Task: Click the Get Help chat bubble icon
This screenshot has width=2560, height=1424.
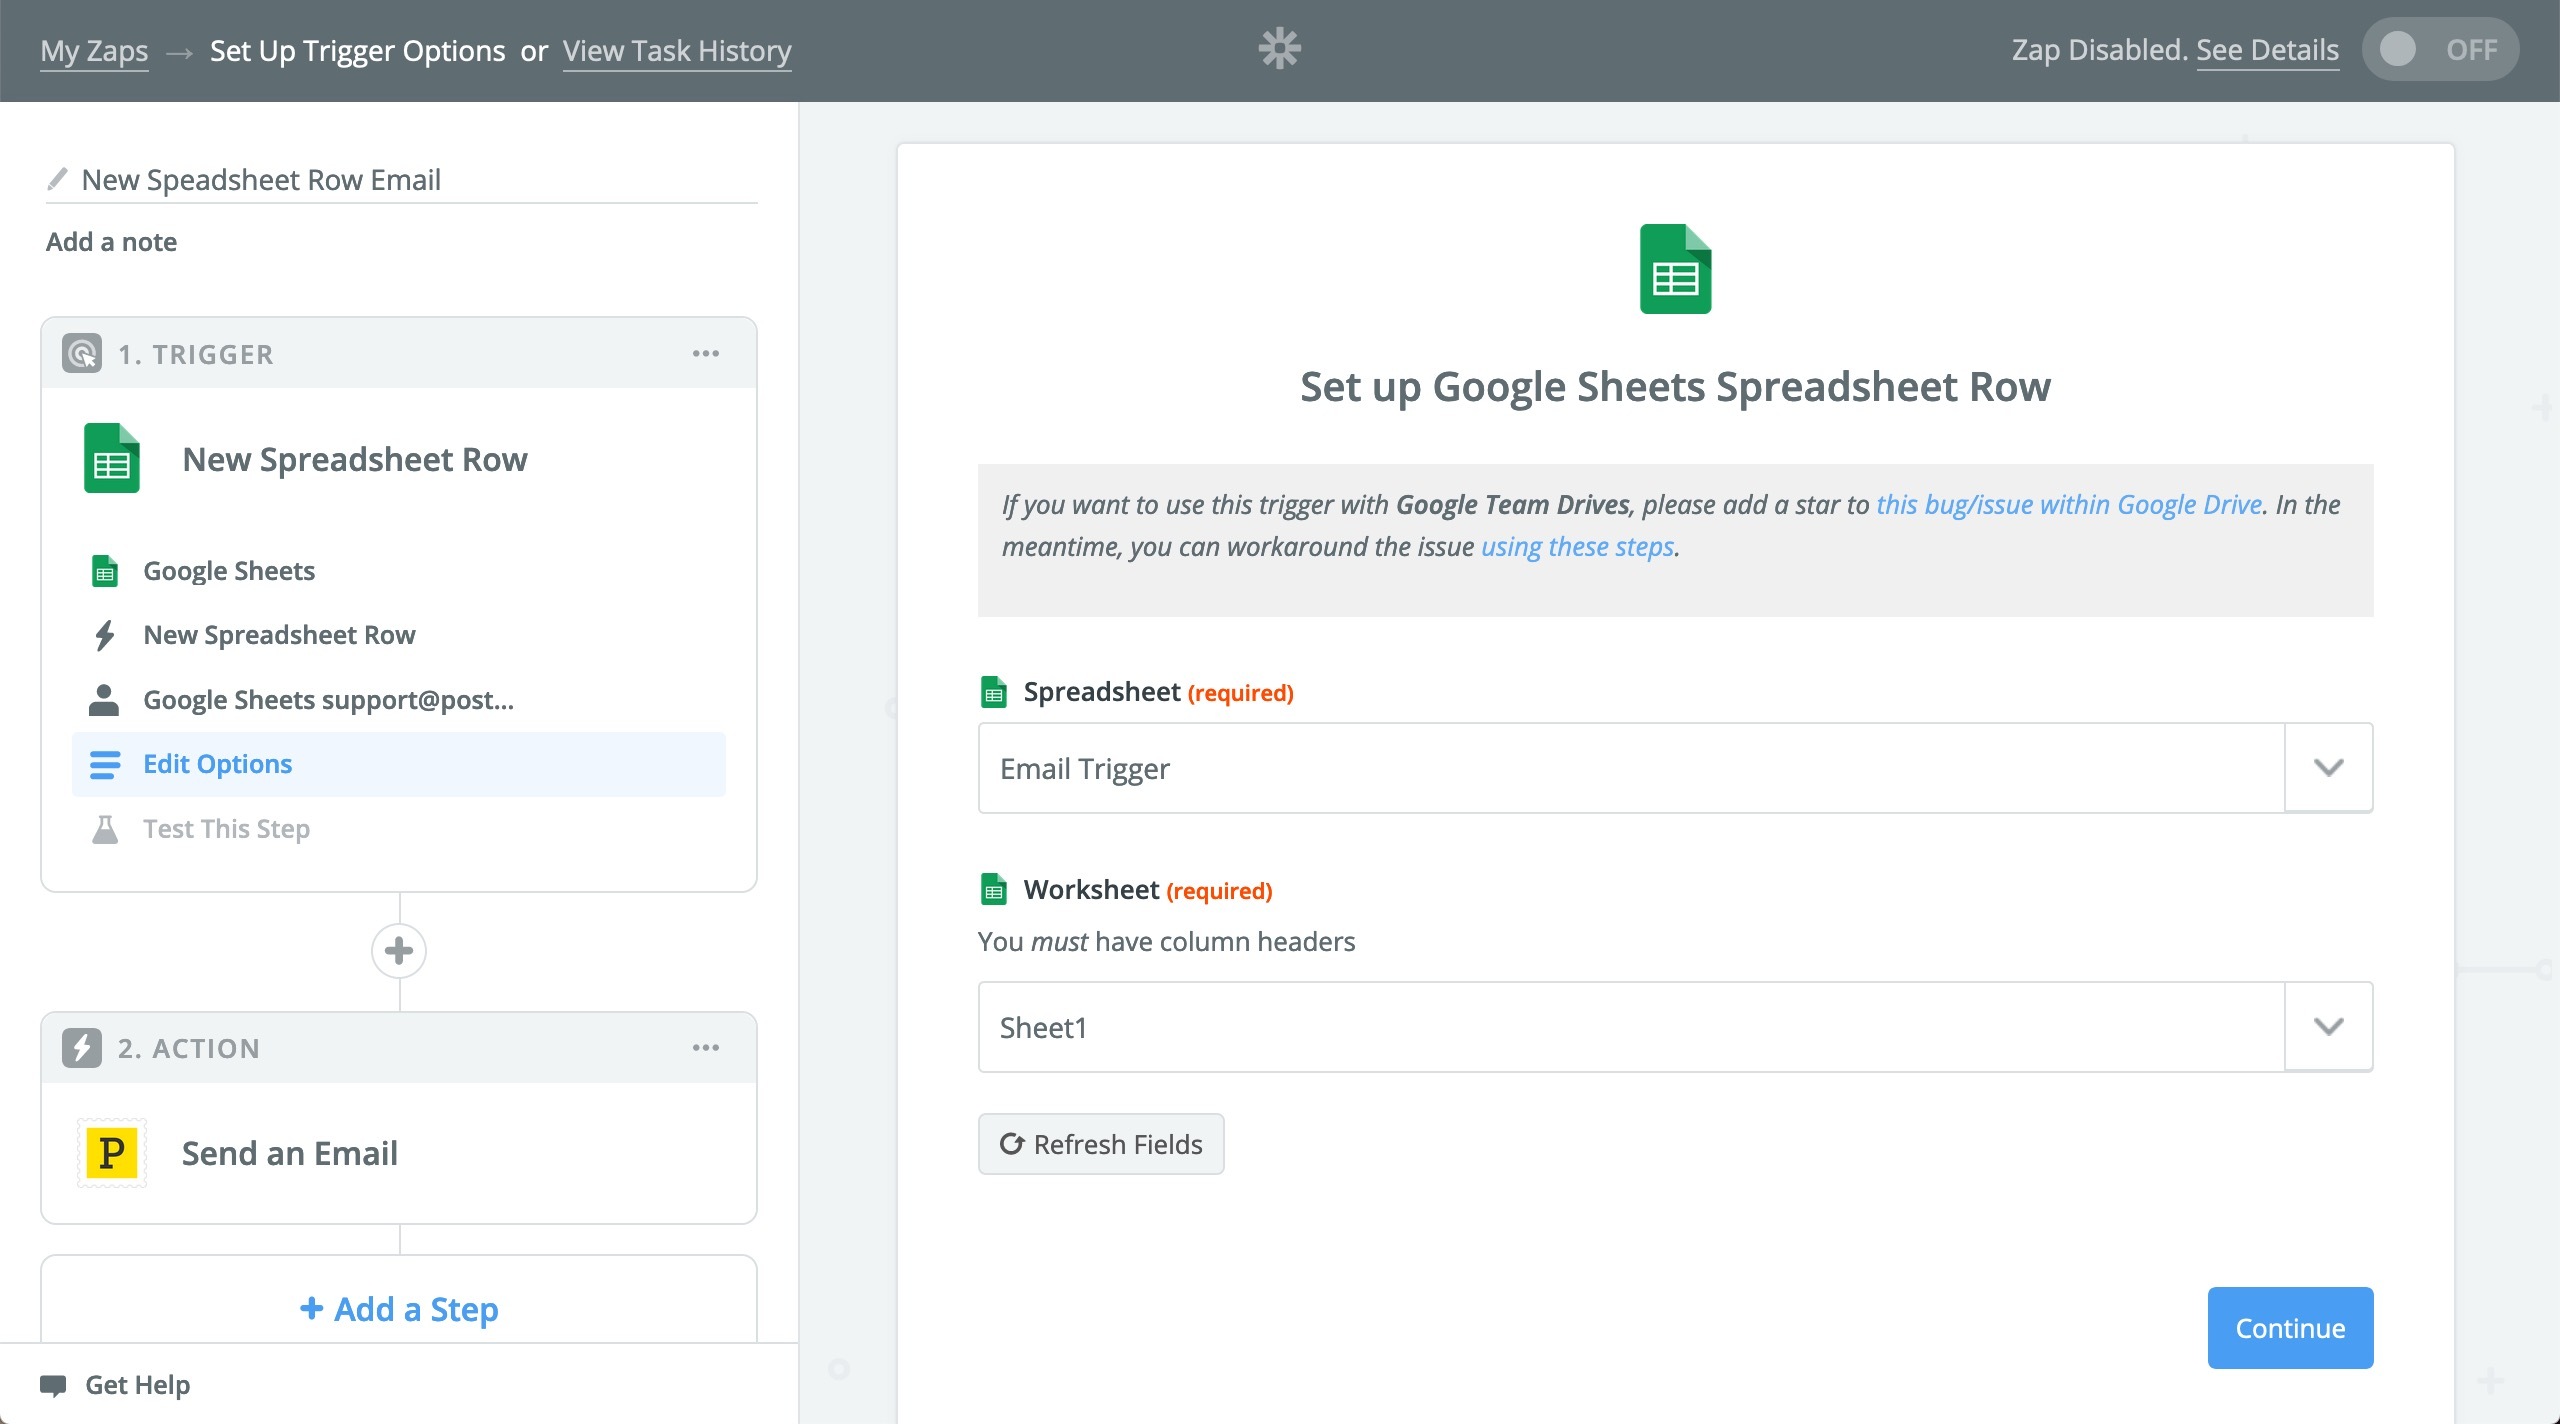Action: click(53, 1385)
